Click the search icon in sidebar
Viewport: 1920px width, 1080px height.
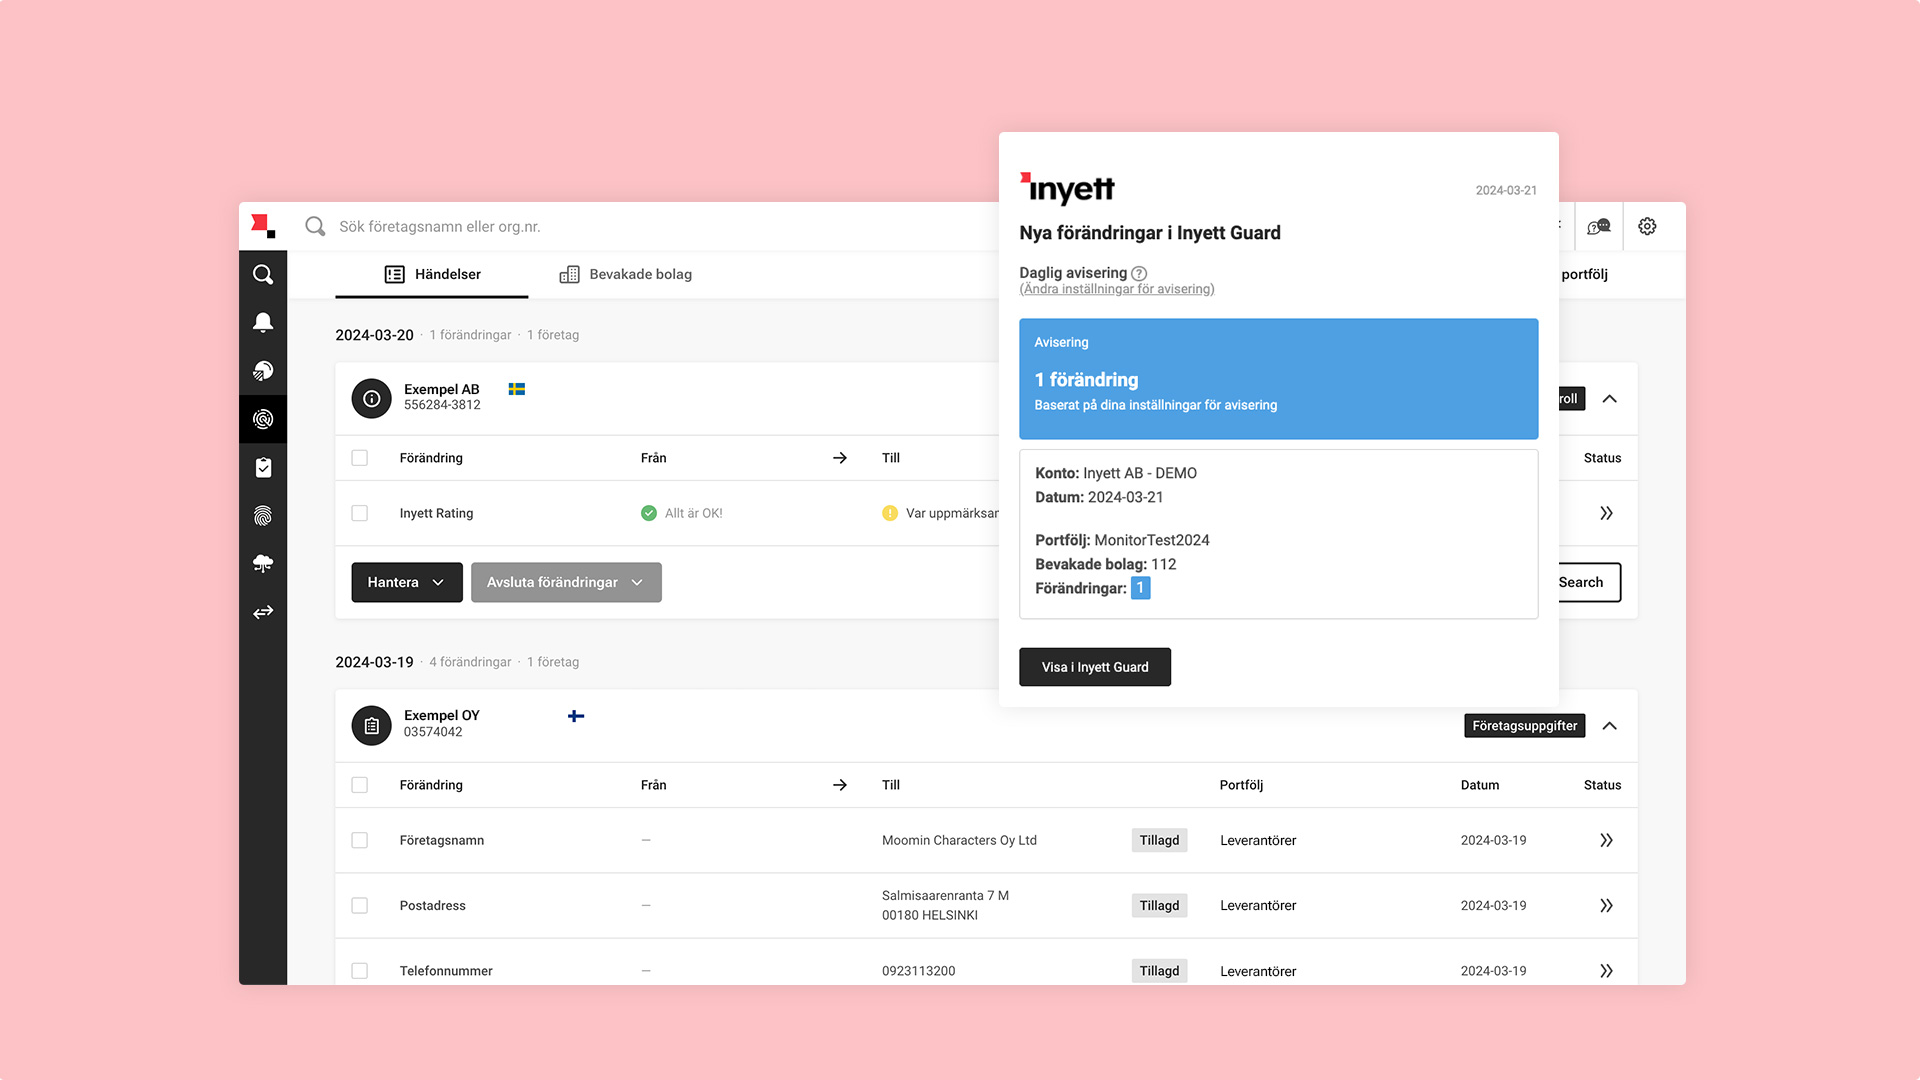click(262, 274)
